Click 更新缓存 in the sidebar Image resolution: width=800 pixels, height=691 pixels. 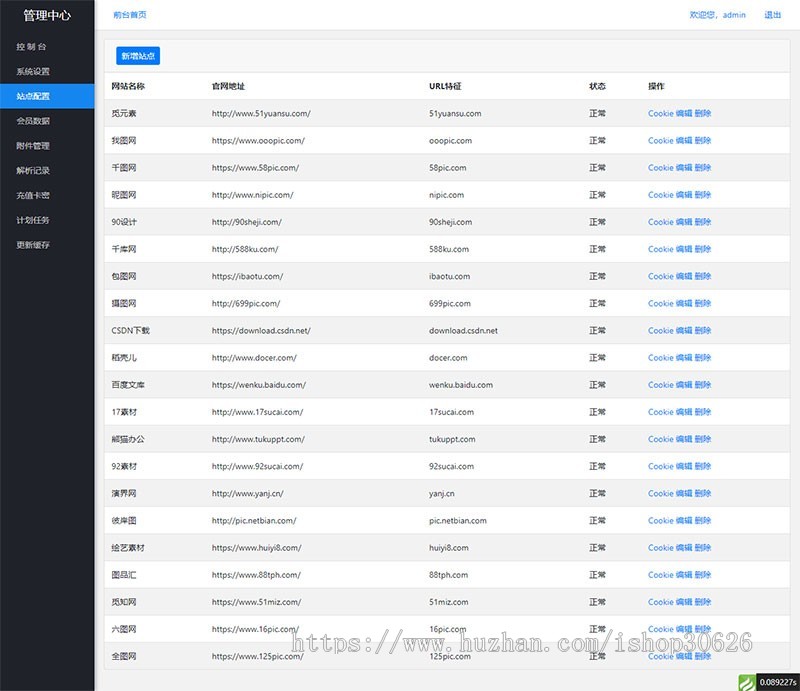point(33,245)
